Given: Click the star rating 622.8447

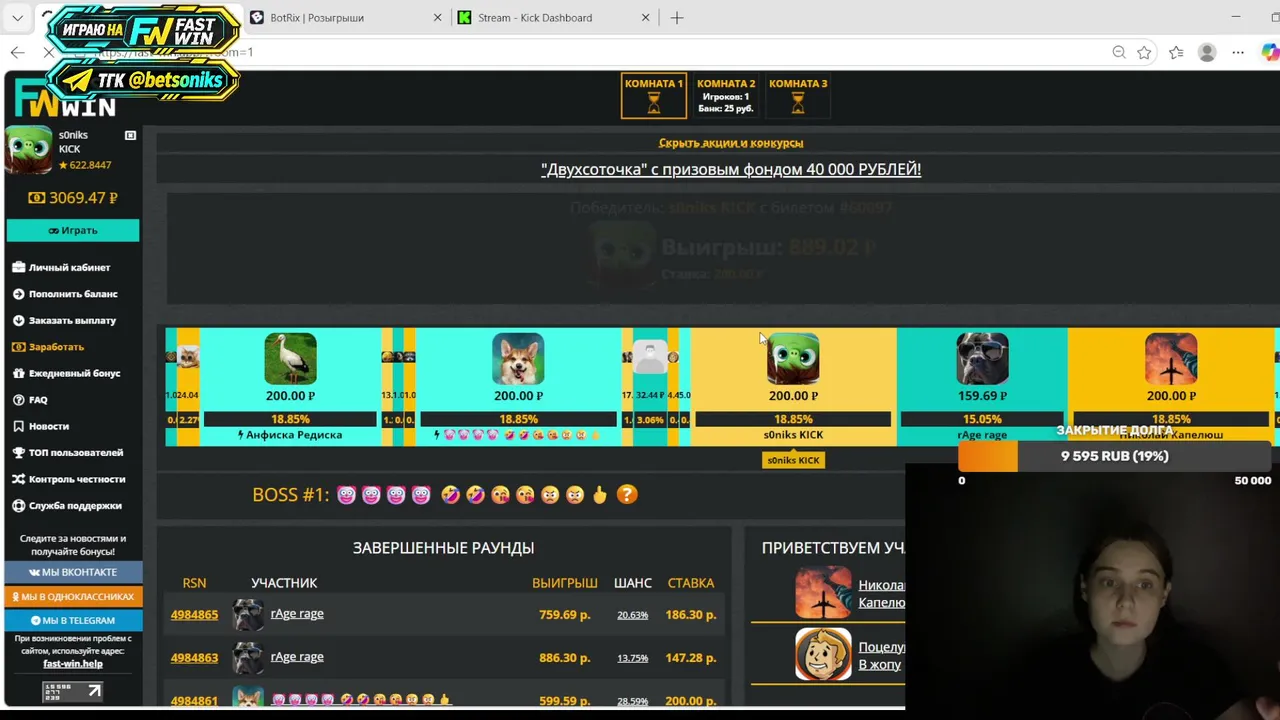Looking at the screenshot, I should (85, 165).
